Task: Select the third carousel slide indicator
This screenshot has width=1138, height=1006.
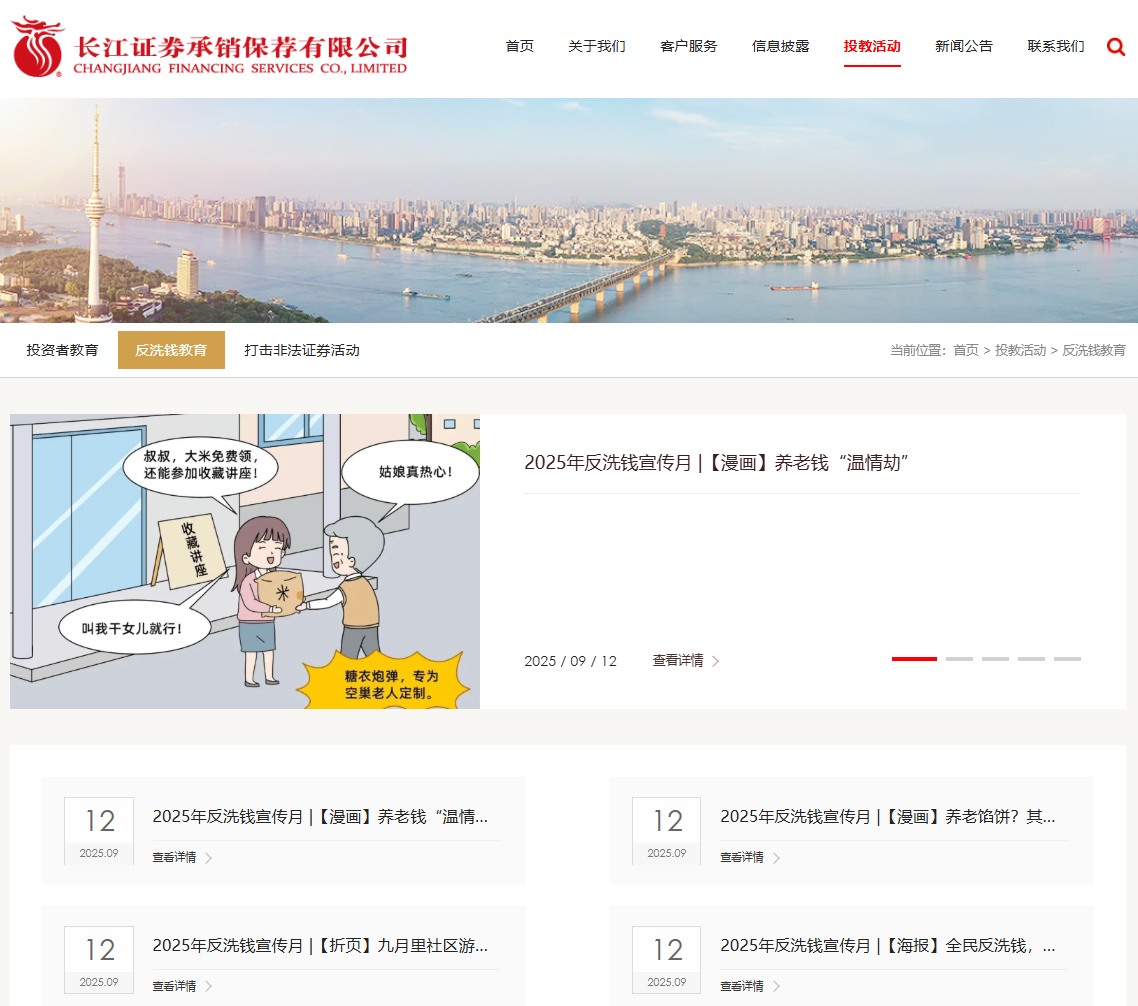Action: [995, 659]
